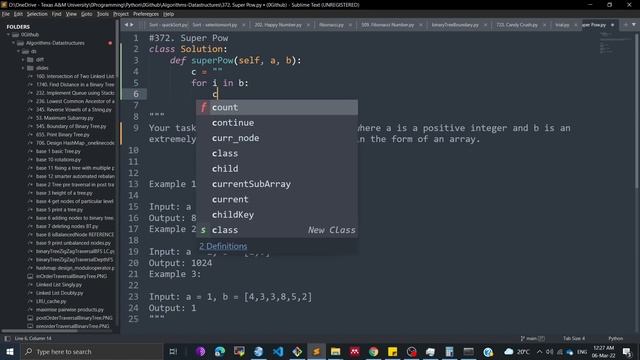Open the Edit menu
Viewport: 640px width, 360px height.
click(x=18, y=14)
